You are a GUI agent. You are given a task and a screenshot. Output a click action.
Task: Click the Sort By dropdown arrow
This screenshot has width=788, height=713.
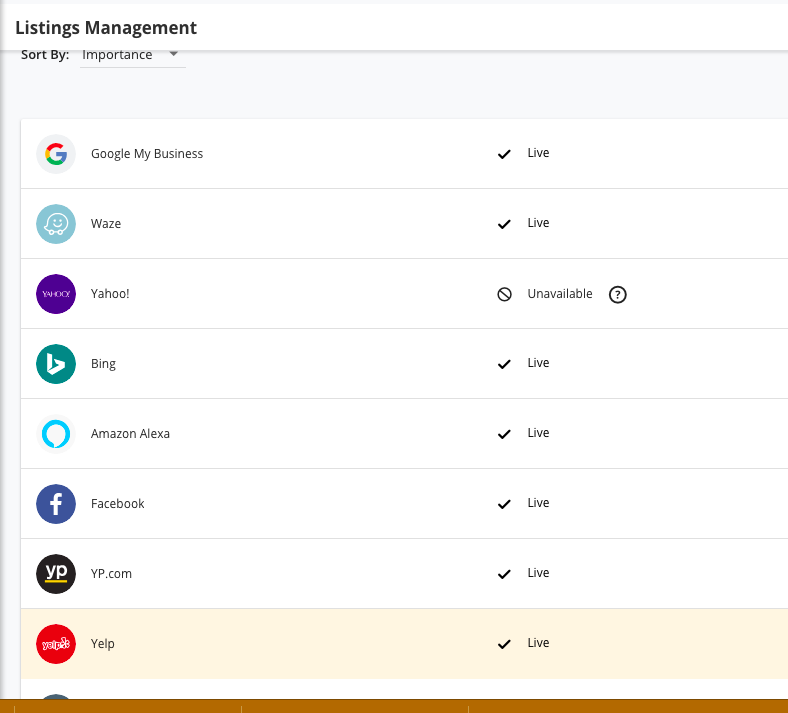174,54
